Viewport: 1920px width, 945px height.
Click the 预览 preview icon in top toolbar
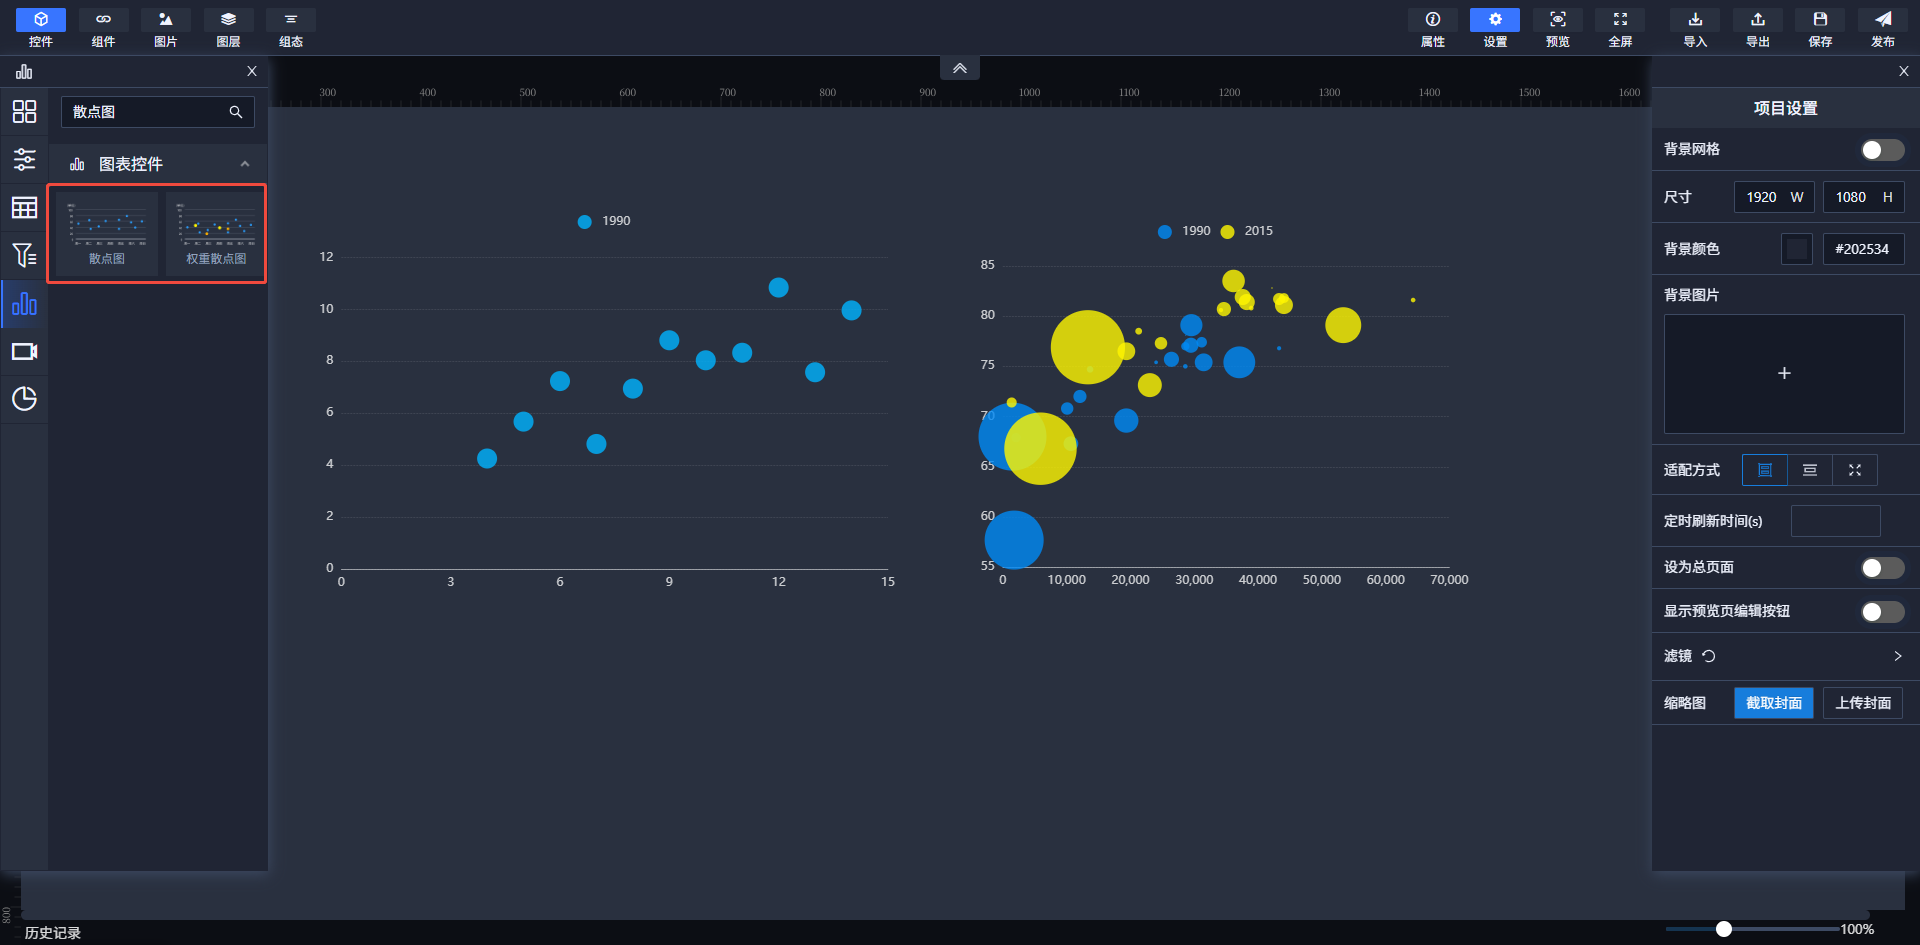[x=1557, y=27]
